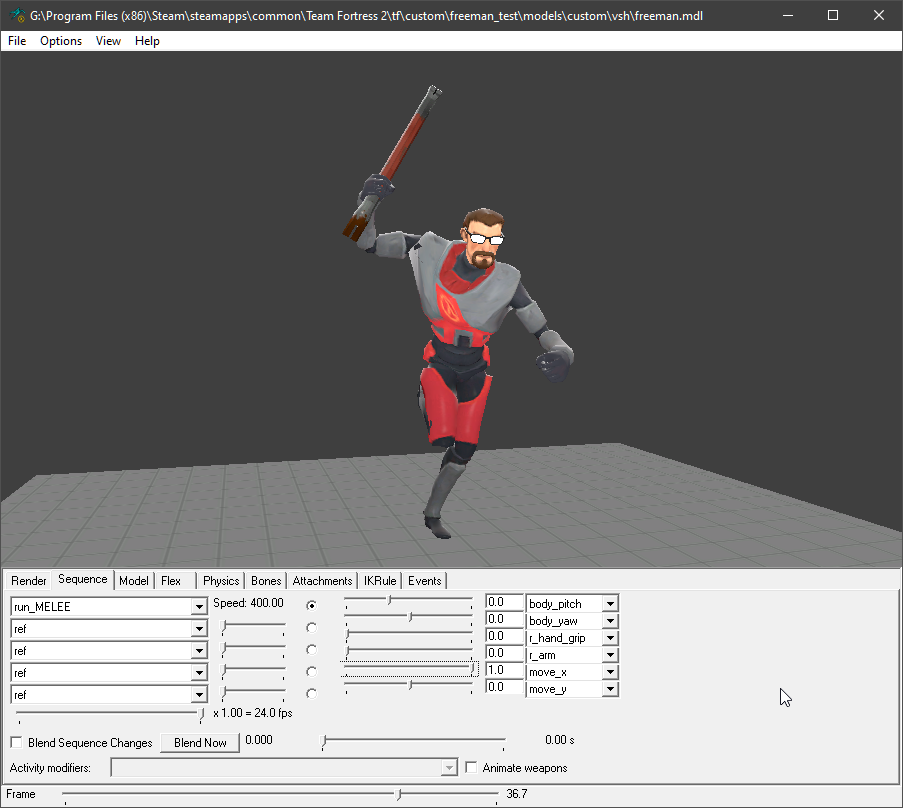Open the View menu
The width and height of the screenshot is (903, 808).
coord(108,41)
